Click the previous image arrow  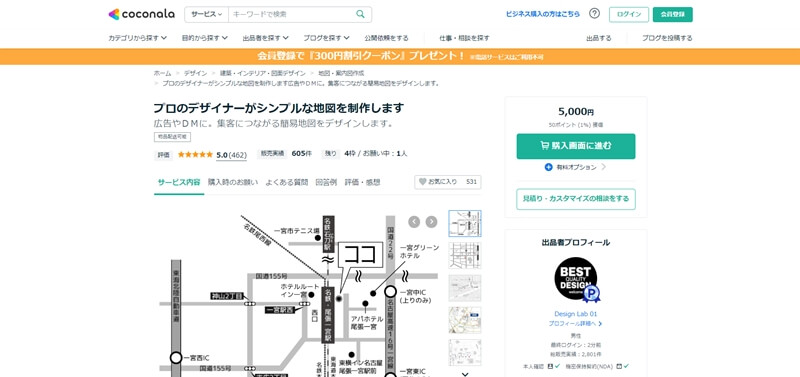click(x=414, y=221)
